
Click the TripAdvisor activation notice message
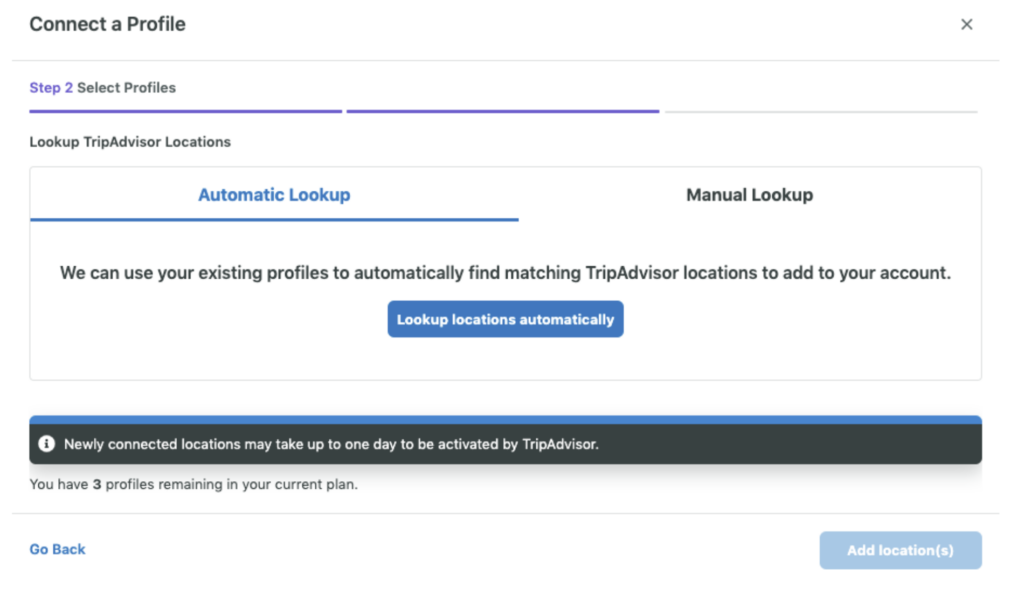click(331, 444)
